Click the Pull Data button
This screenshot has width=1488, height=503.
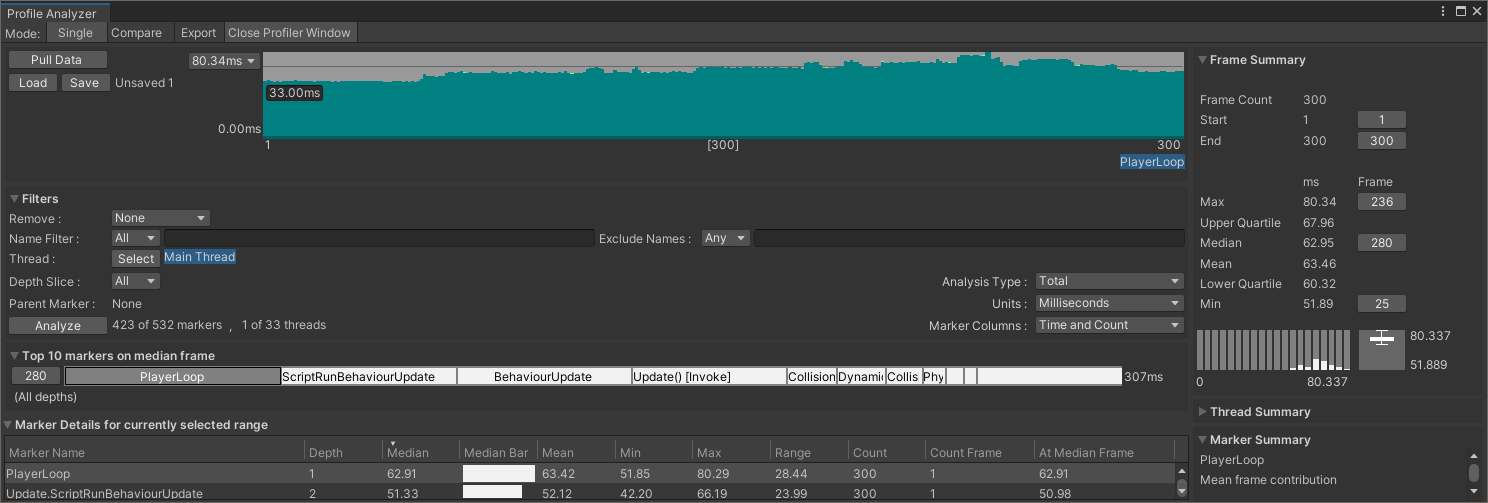coord(56,60)
